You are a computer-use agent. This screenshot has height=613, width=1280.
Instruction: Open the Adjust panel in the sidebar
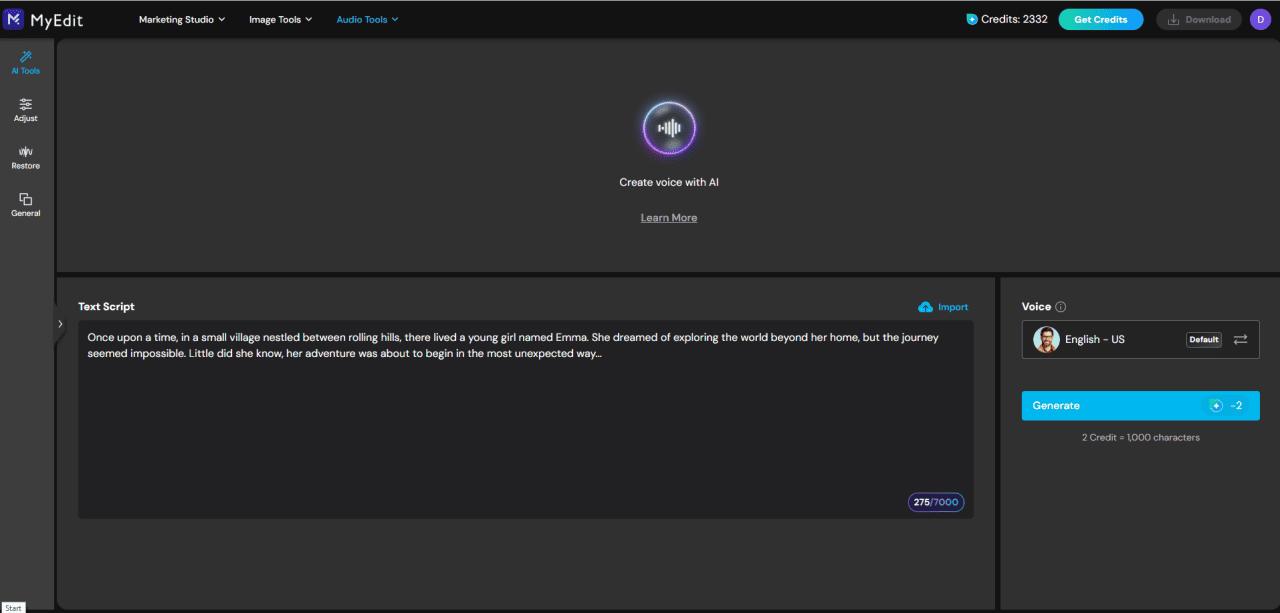click(x=25, y=110)
